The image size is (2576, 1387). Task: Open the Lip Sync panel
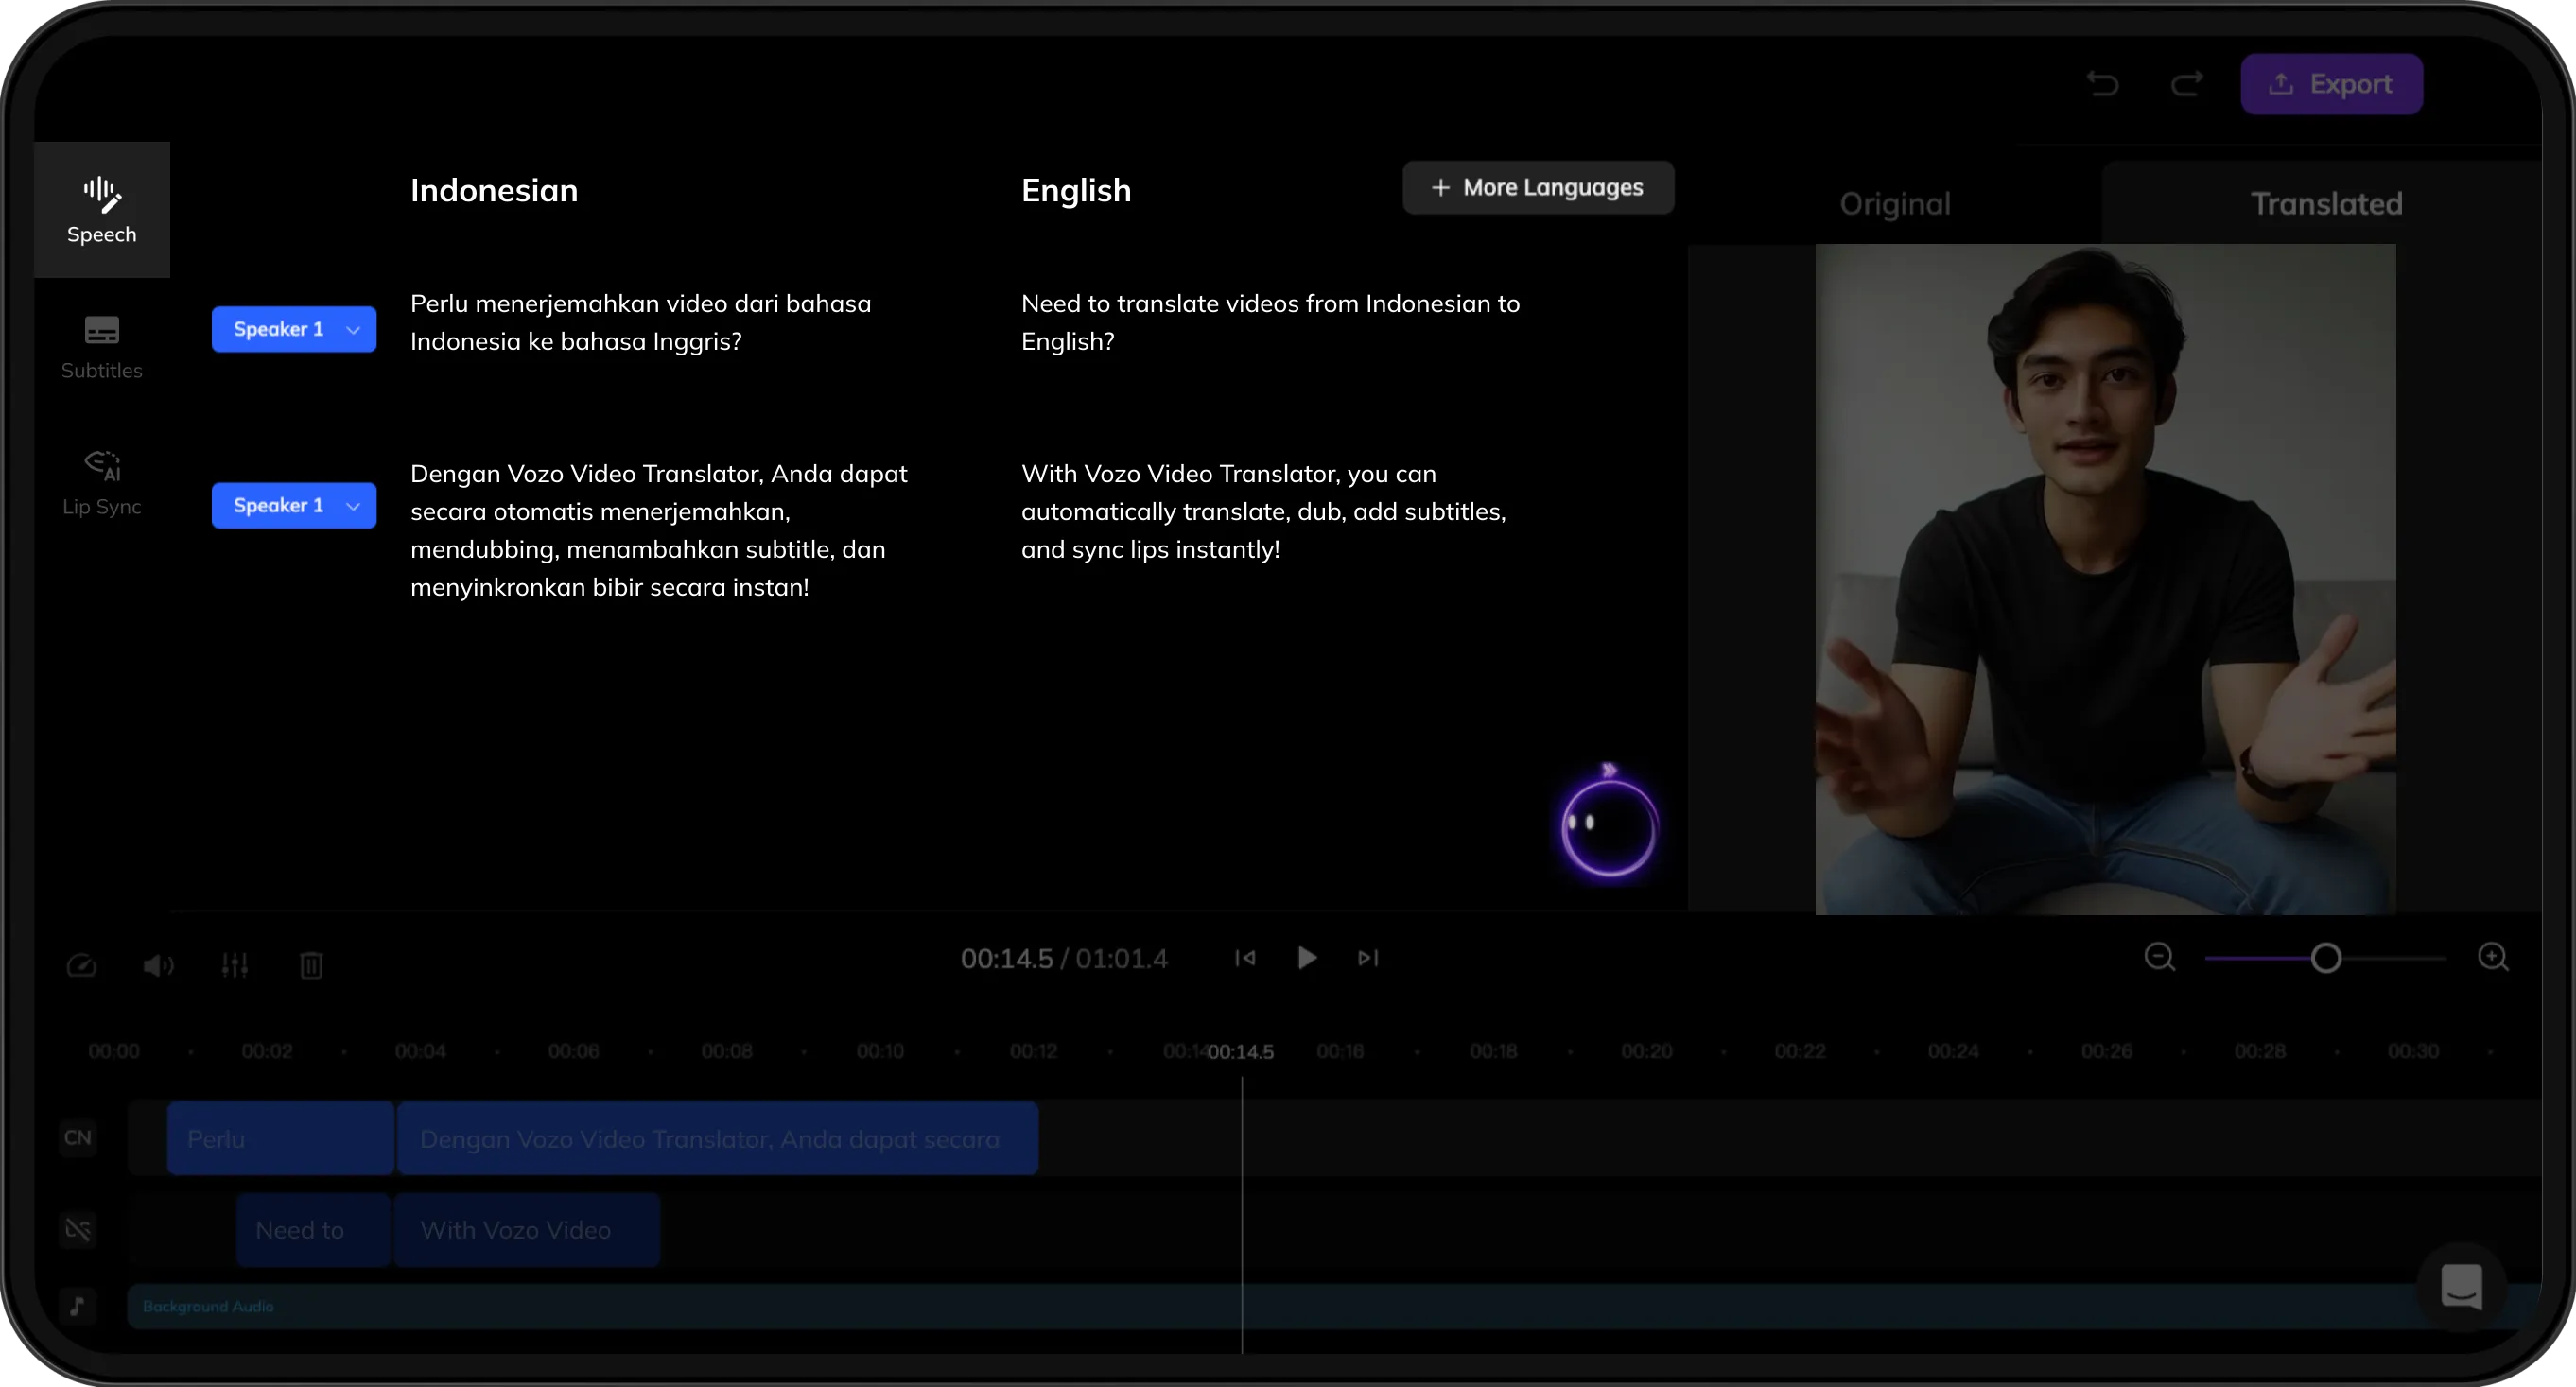pos(102,483)
